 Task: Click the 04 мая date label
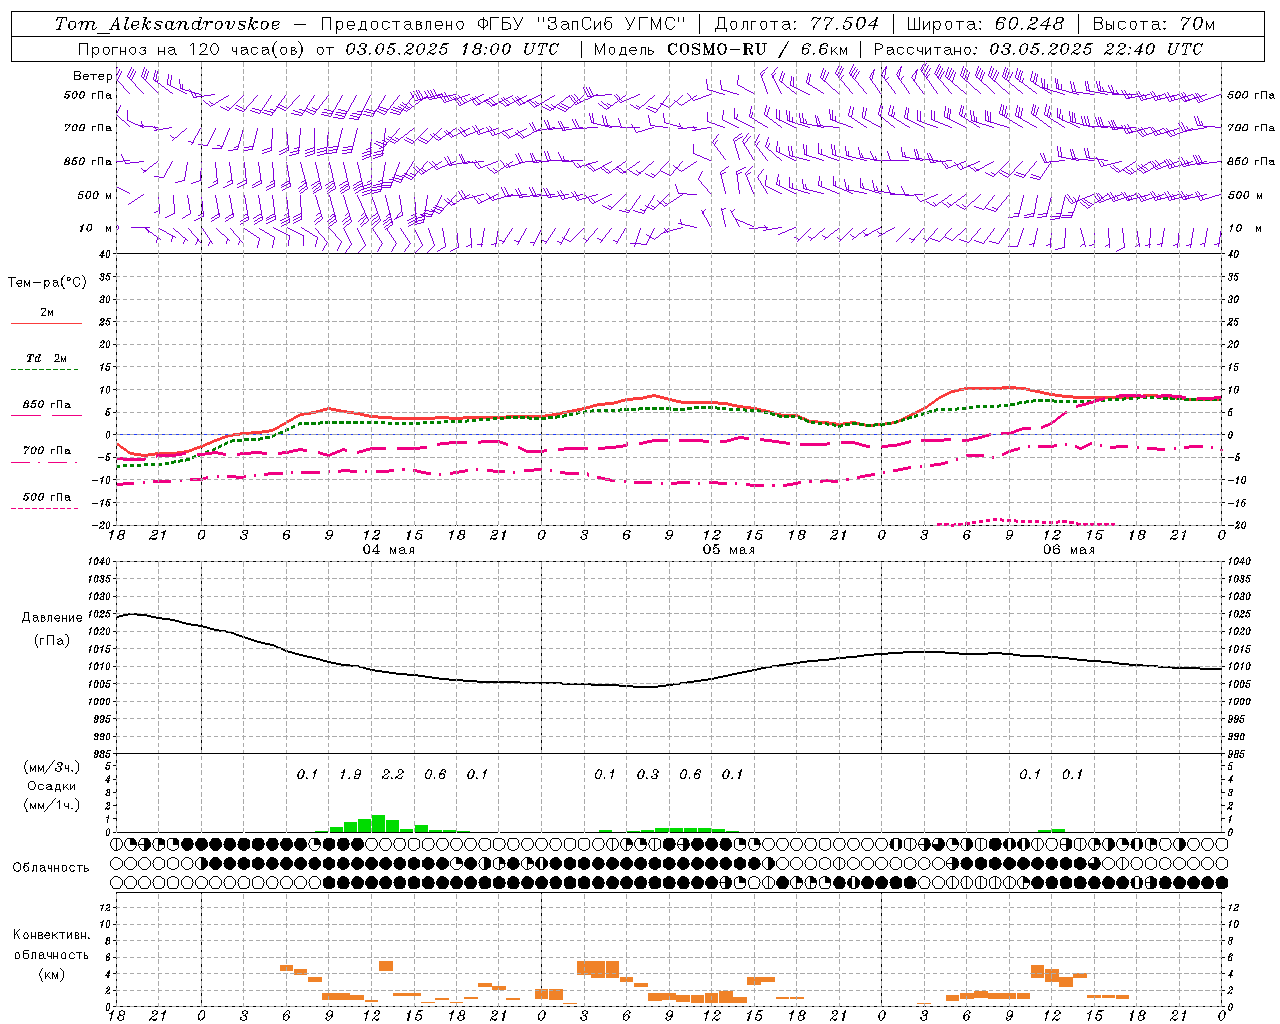coord(388,550)
